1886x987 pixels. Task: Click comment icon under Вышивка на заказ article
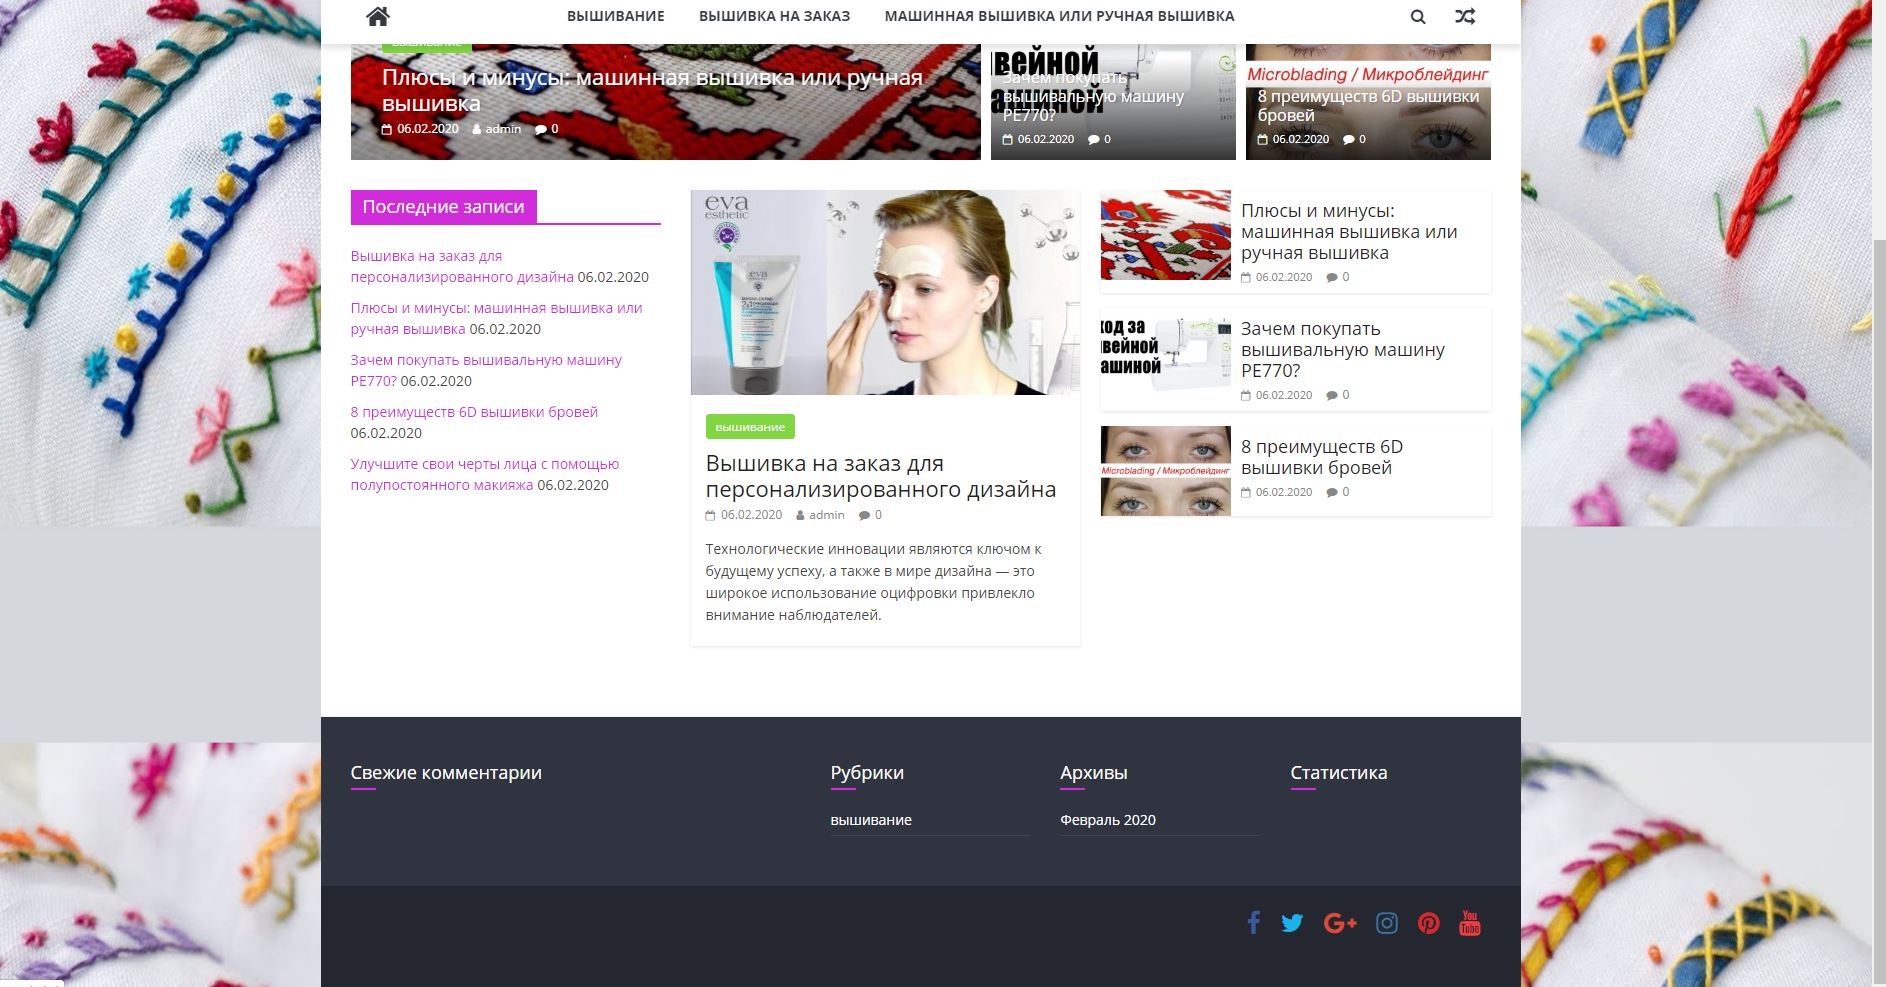coord(865,515)
